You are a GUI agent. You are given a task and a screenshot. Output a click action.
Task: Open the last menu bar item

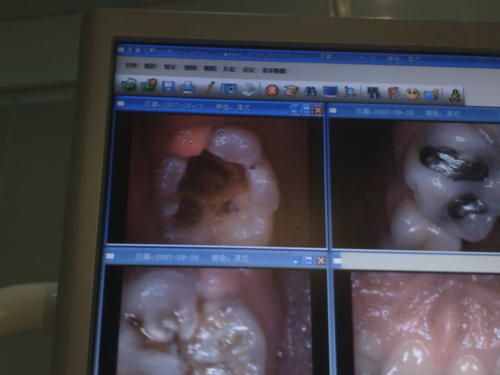(x=274, y=70)
